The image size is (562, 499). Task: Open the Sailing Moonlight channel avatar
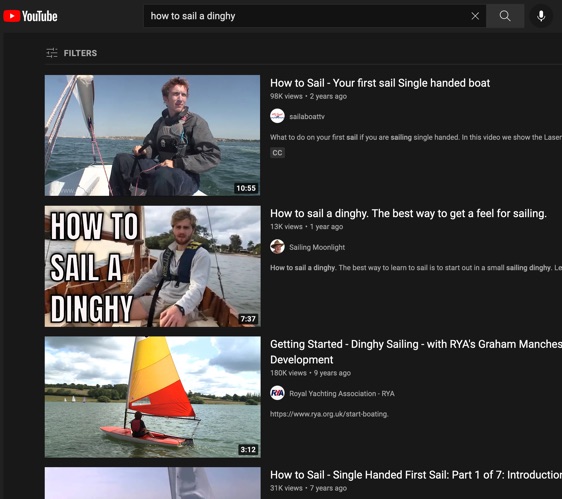click(x=277, y=247)
